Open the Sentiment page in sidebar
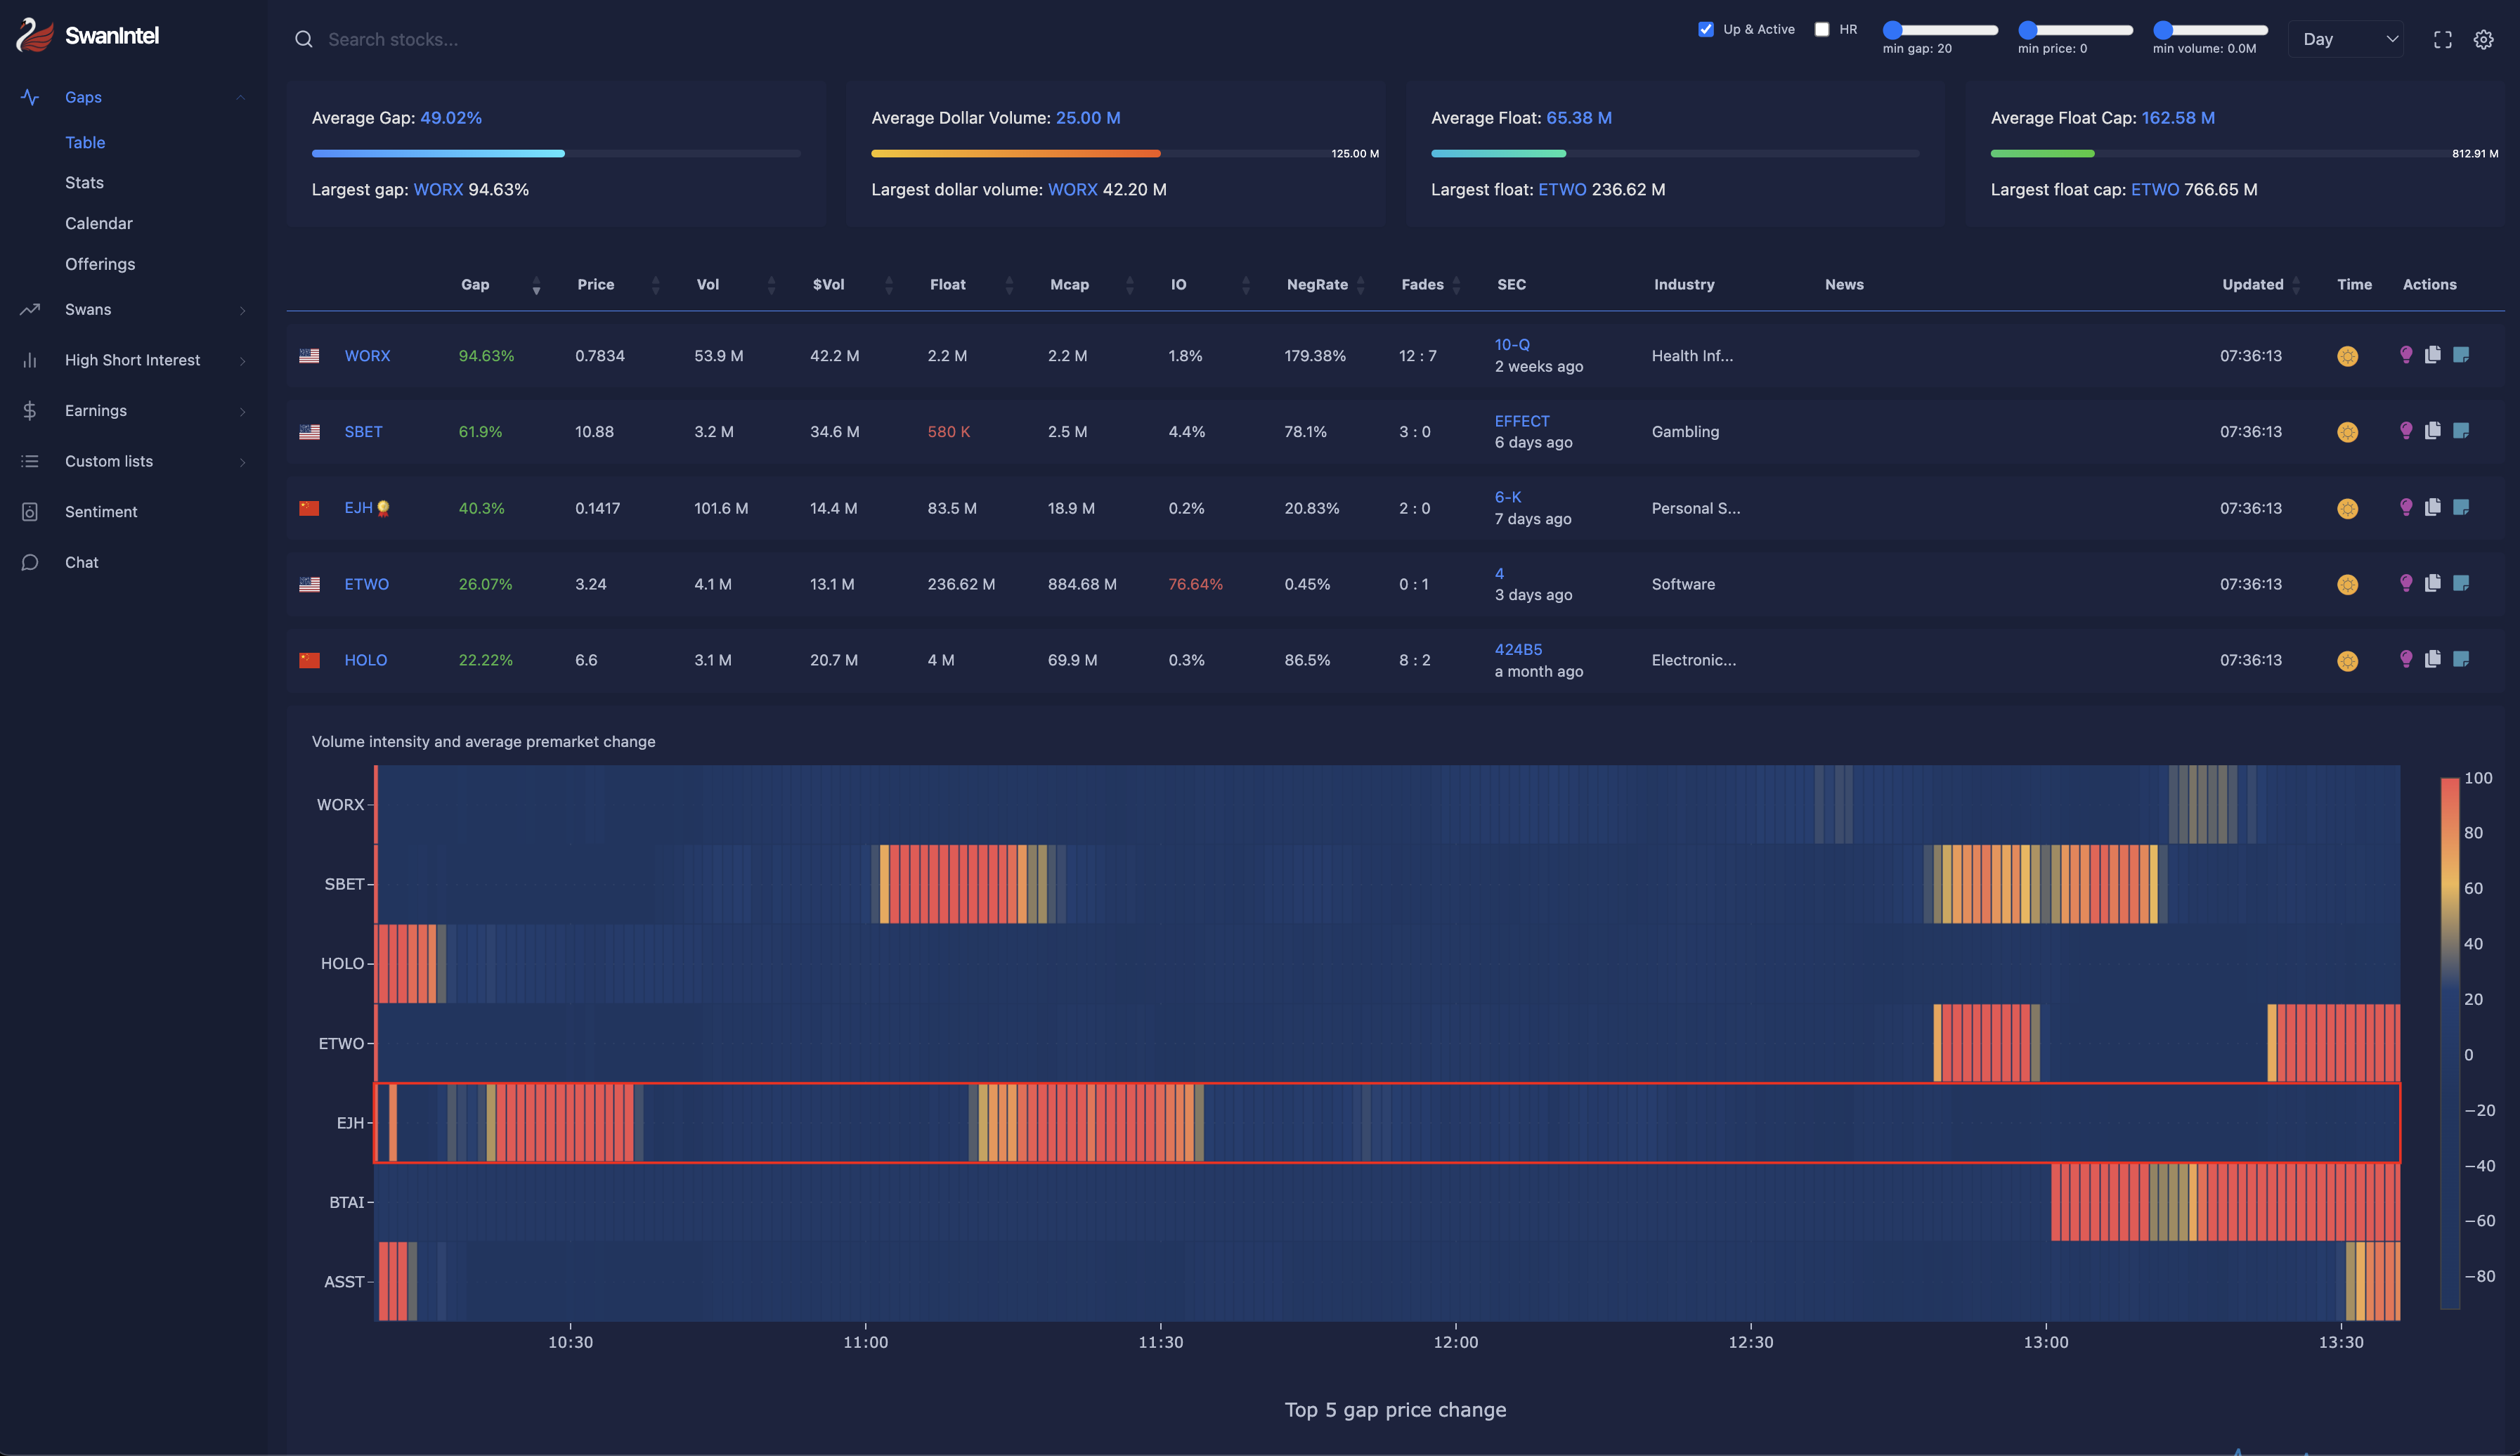 click(101, 512)
